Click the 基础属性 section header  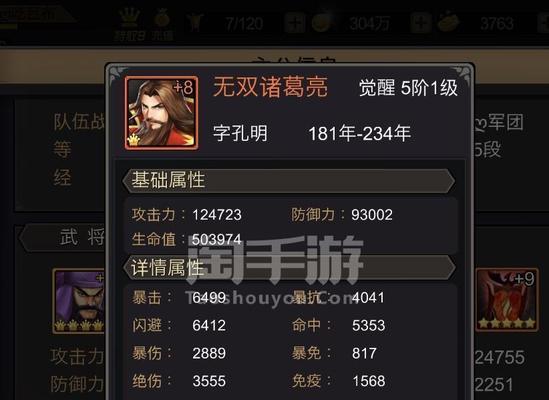289,180
